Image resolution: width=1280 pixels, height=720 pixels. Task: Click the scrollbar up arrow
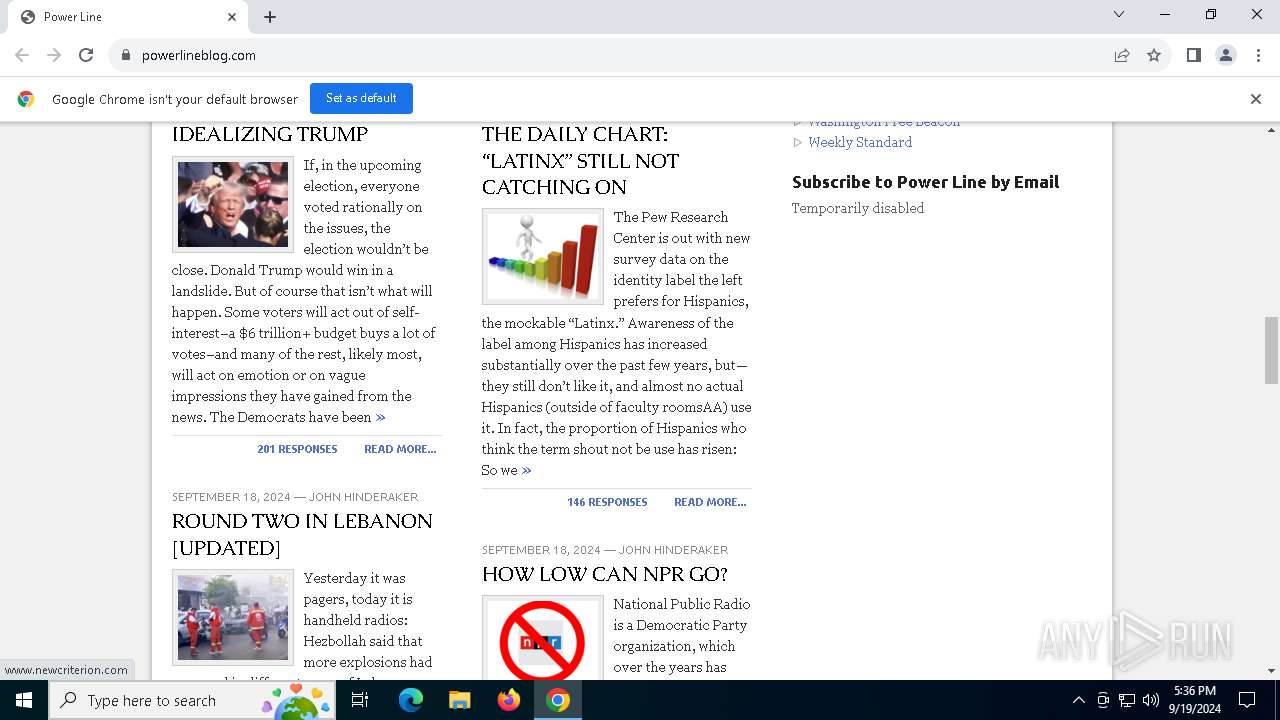coord(1271,131)
